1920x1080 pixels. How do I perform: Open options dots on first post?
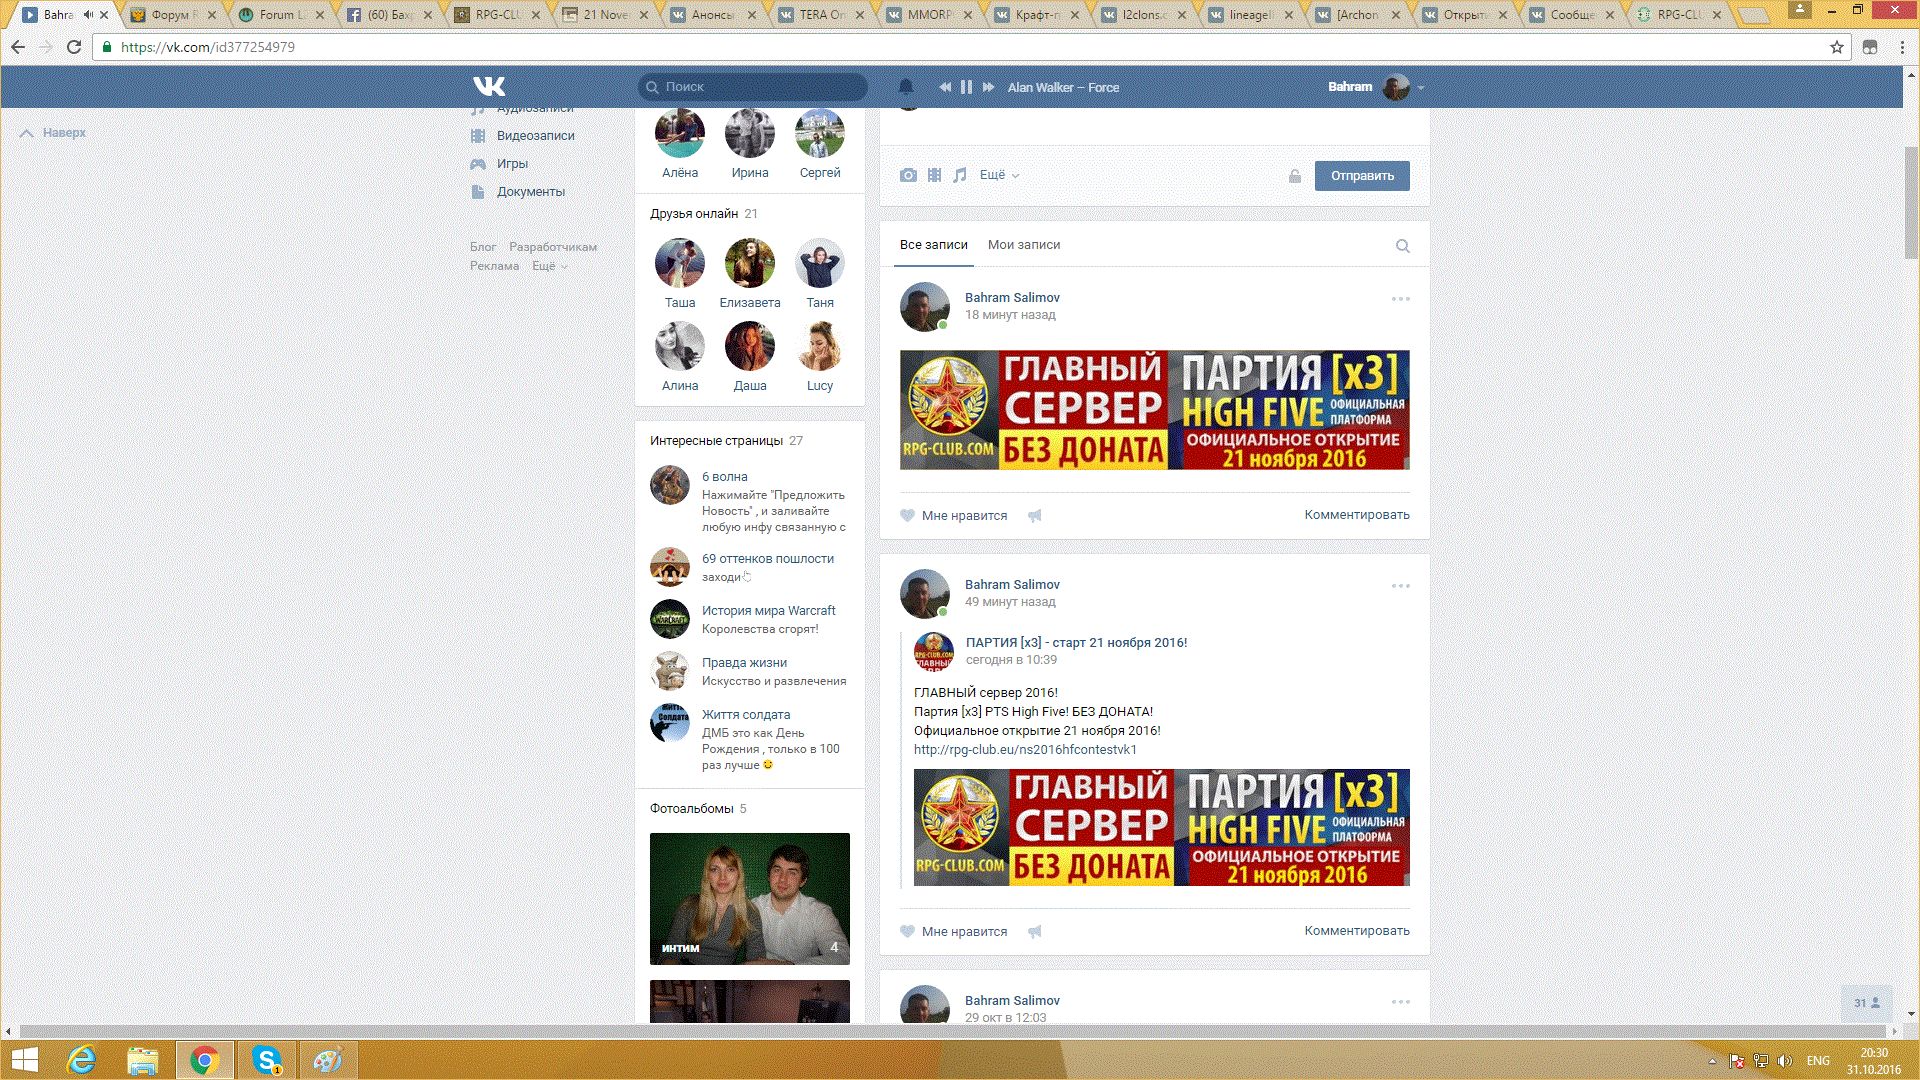click(1400, 299)
